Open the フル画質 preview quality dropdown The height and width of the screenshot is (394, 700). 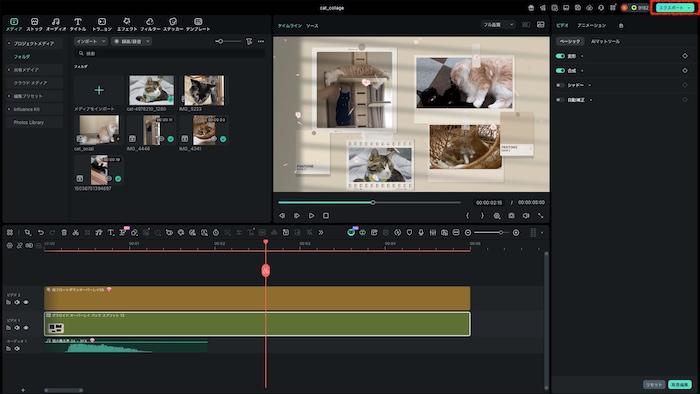(498, 25)
